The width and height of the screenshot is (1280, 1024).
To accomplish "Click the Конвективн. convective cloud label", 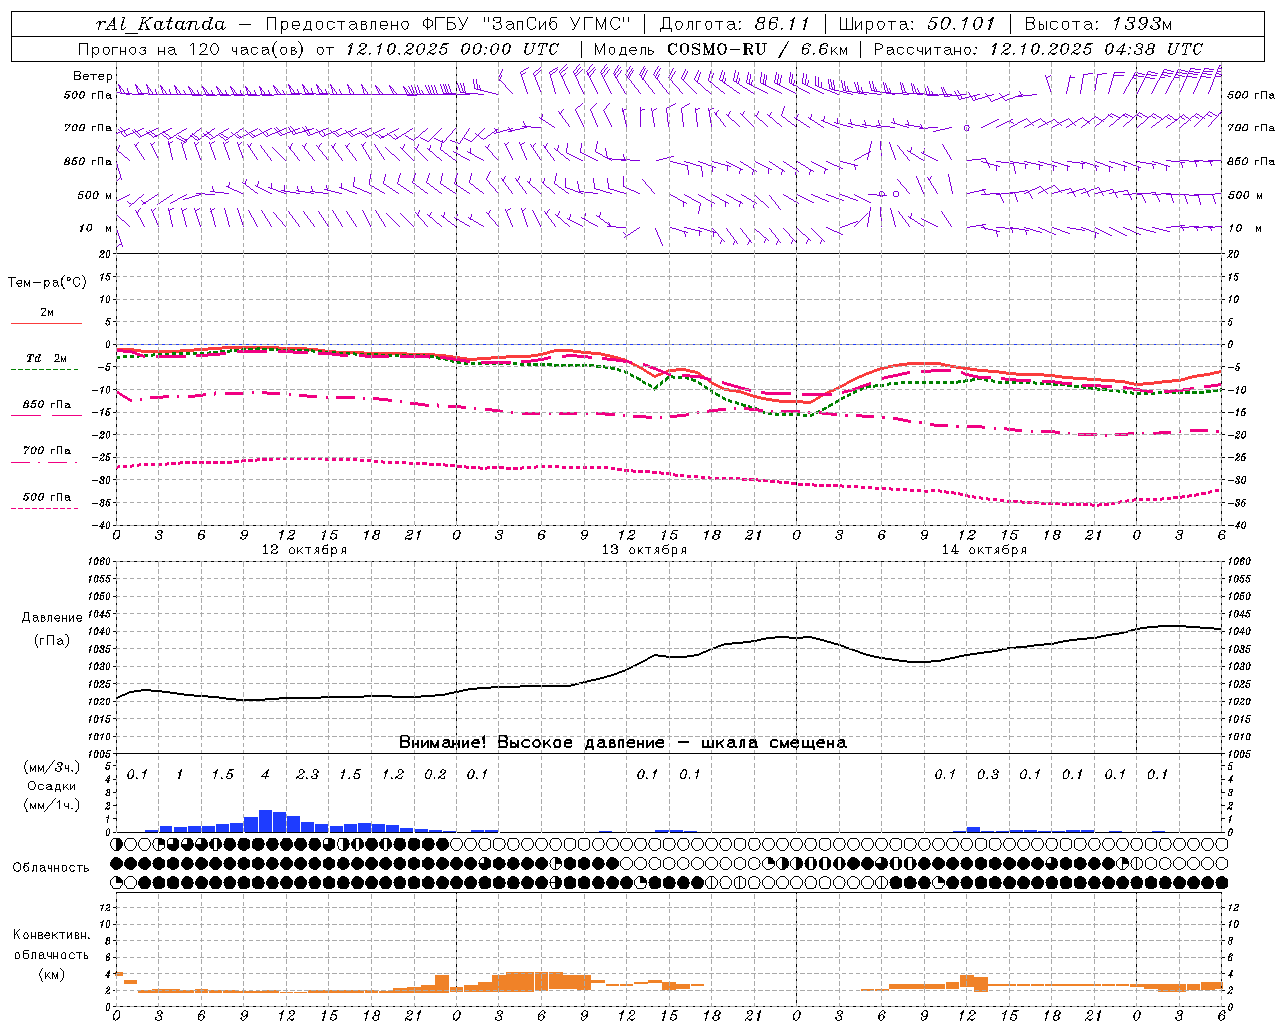I will [x=52, y=935].
